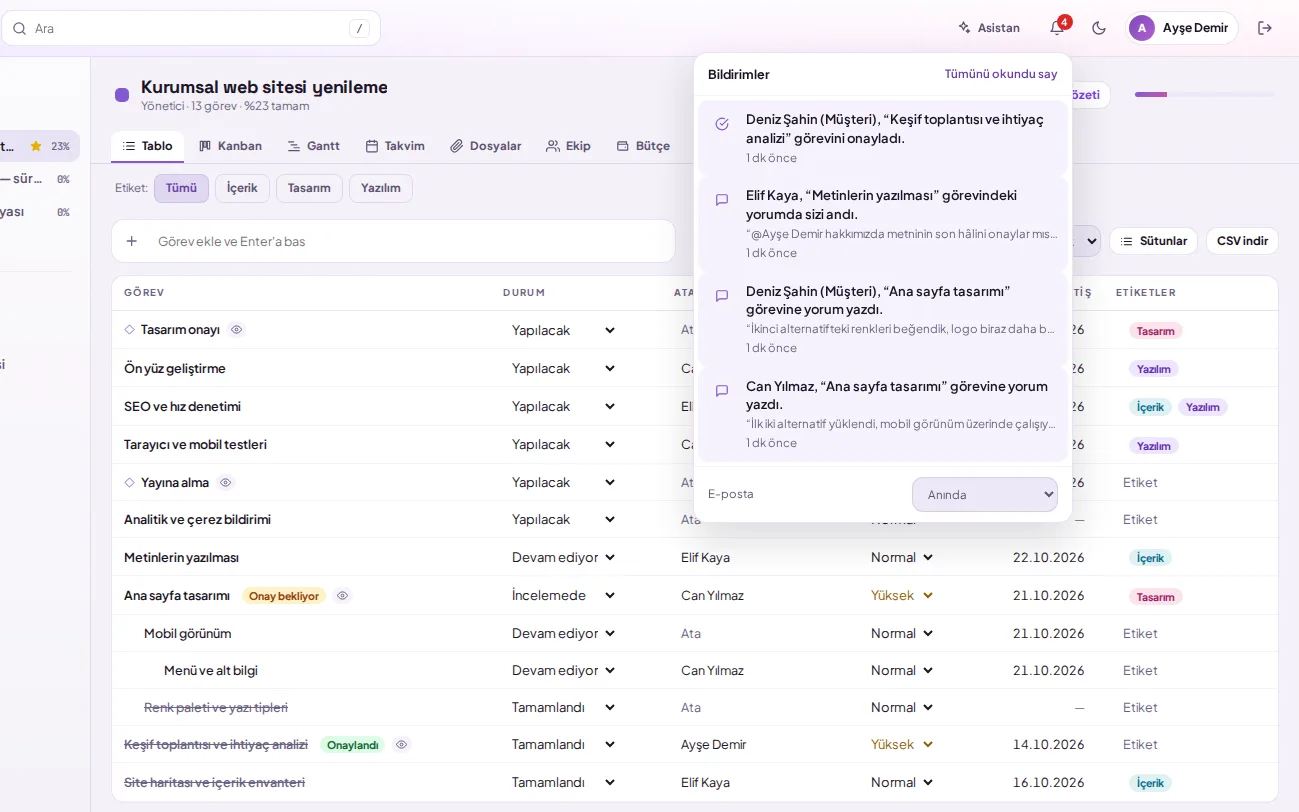The width and height of the screenshot is (1299, 812).
Task: Click the milestone diamond next to Yayına alma
Action: [129, 482]
